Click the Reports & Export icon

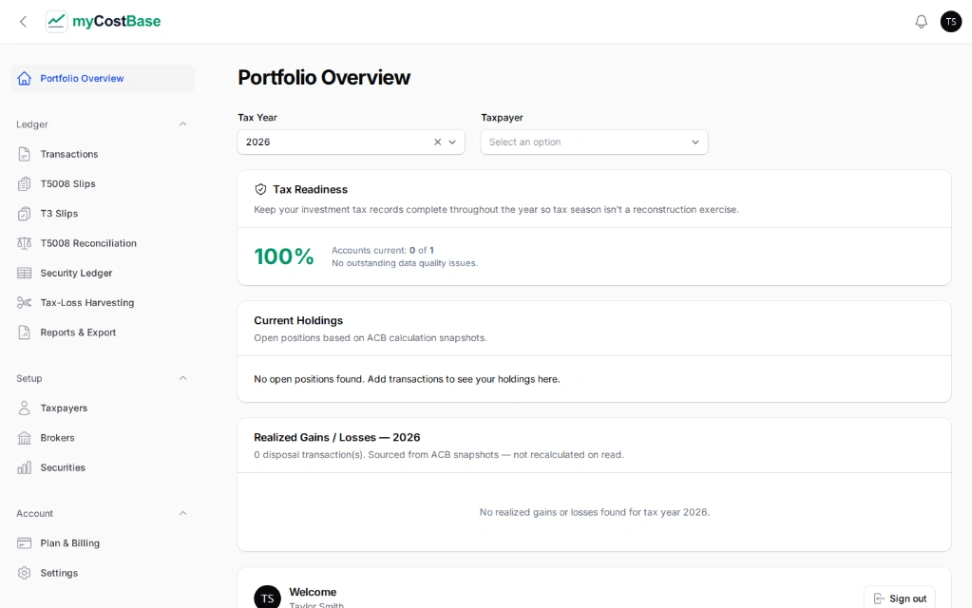tap(24, 332)
